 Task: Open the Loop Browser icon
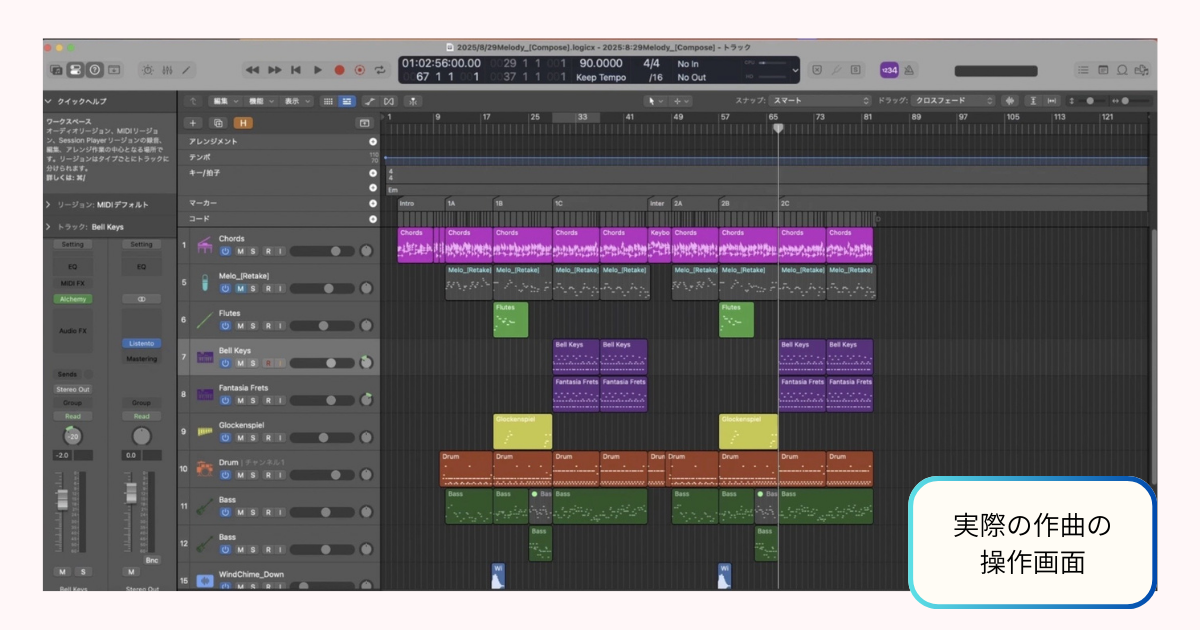click(1122, 70)
